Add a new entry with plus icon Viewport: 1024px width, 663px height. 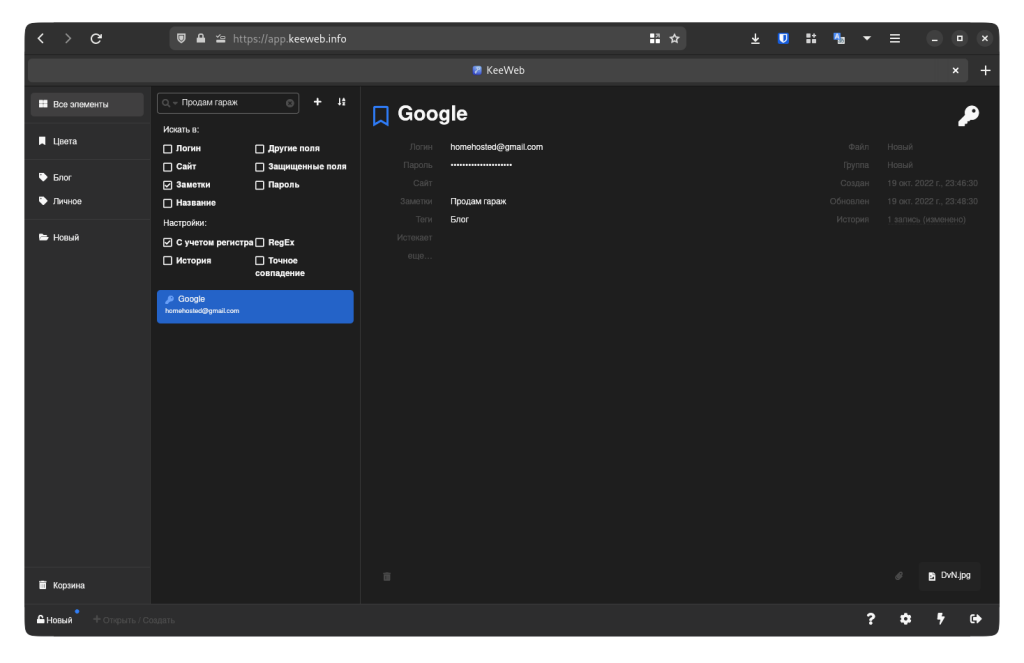317,102
